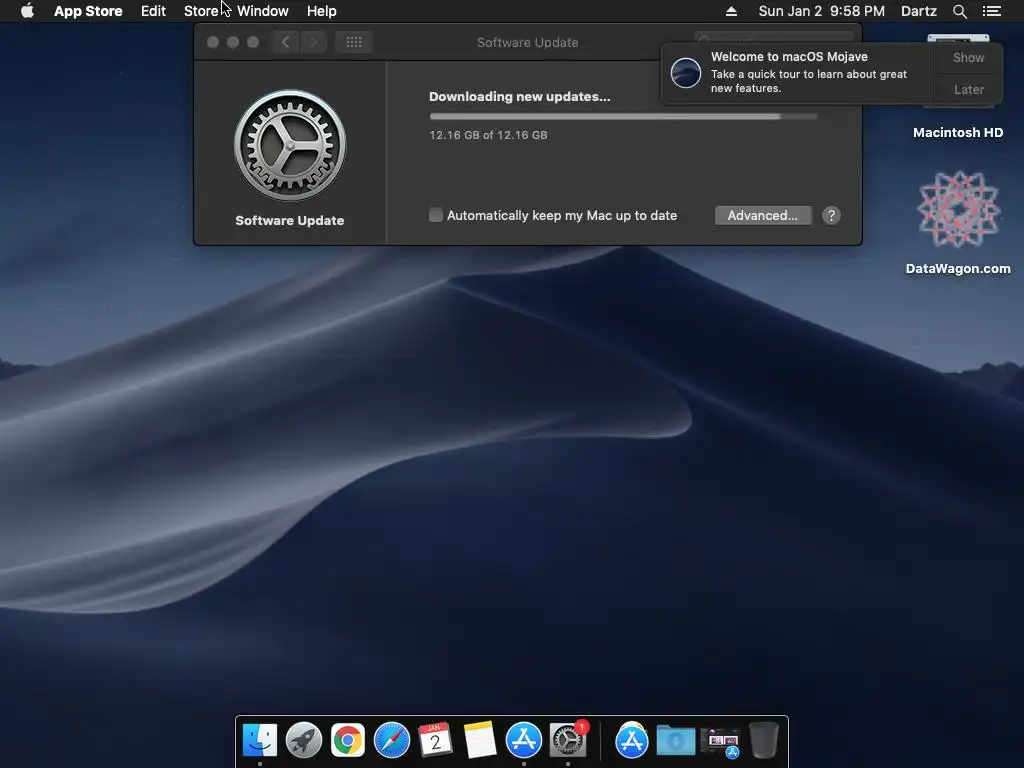Go back with the left chevron
The height and width of the screenshot is (768, 1024).
285,42
